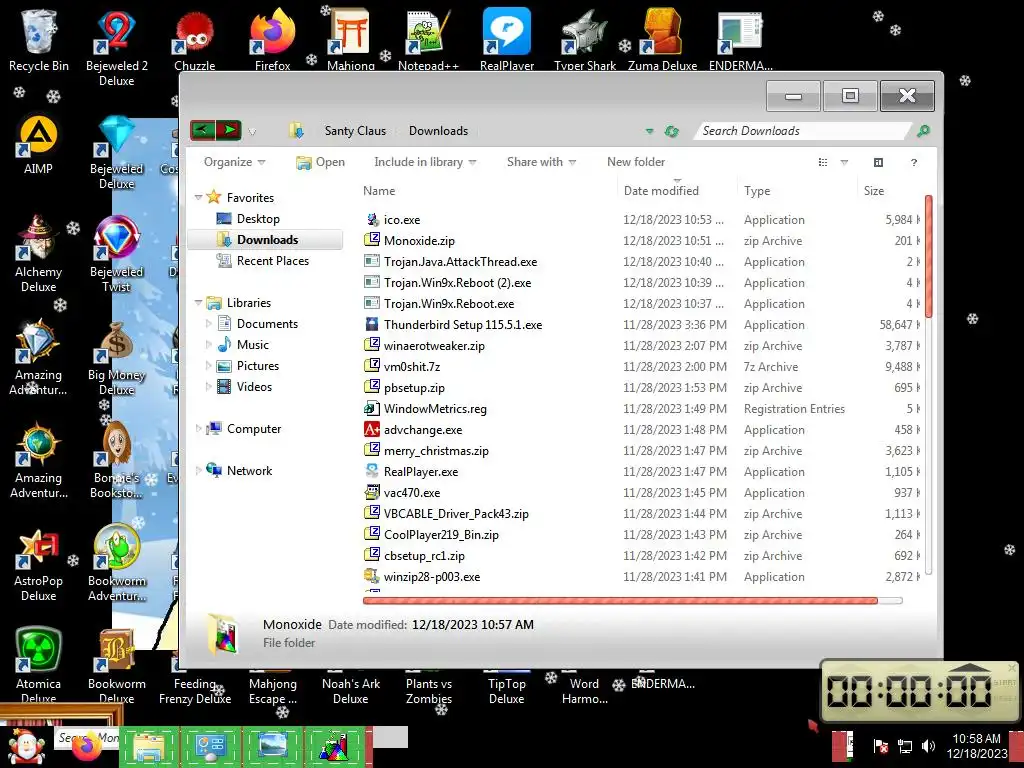Launch the AIMP player shortcut
The image size is (1024, 768).
click(39, 145)
